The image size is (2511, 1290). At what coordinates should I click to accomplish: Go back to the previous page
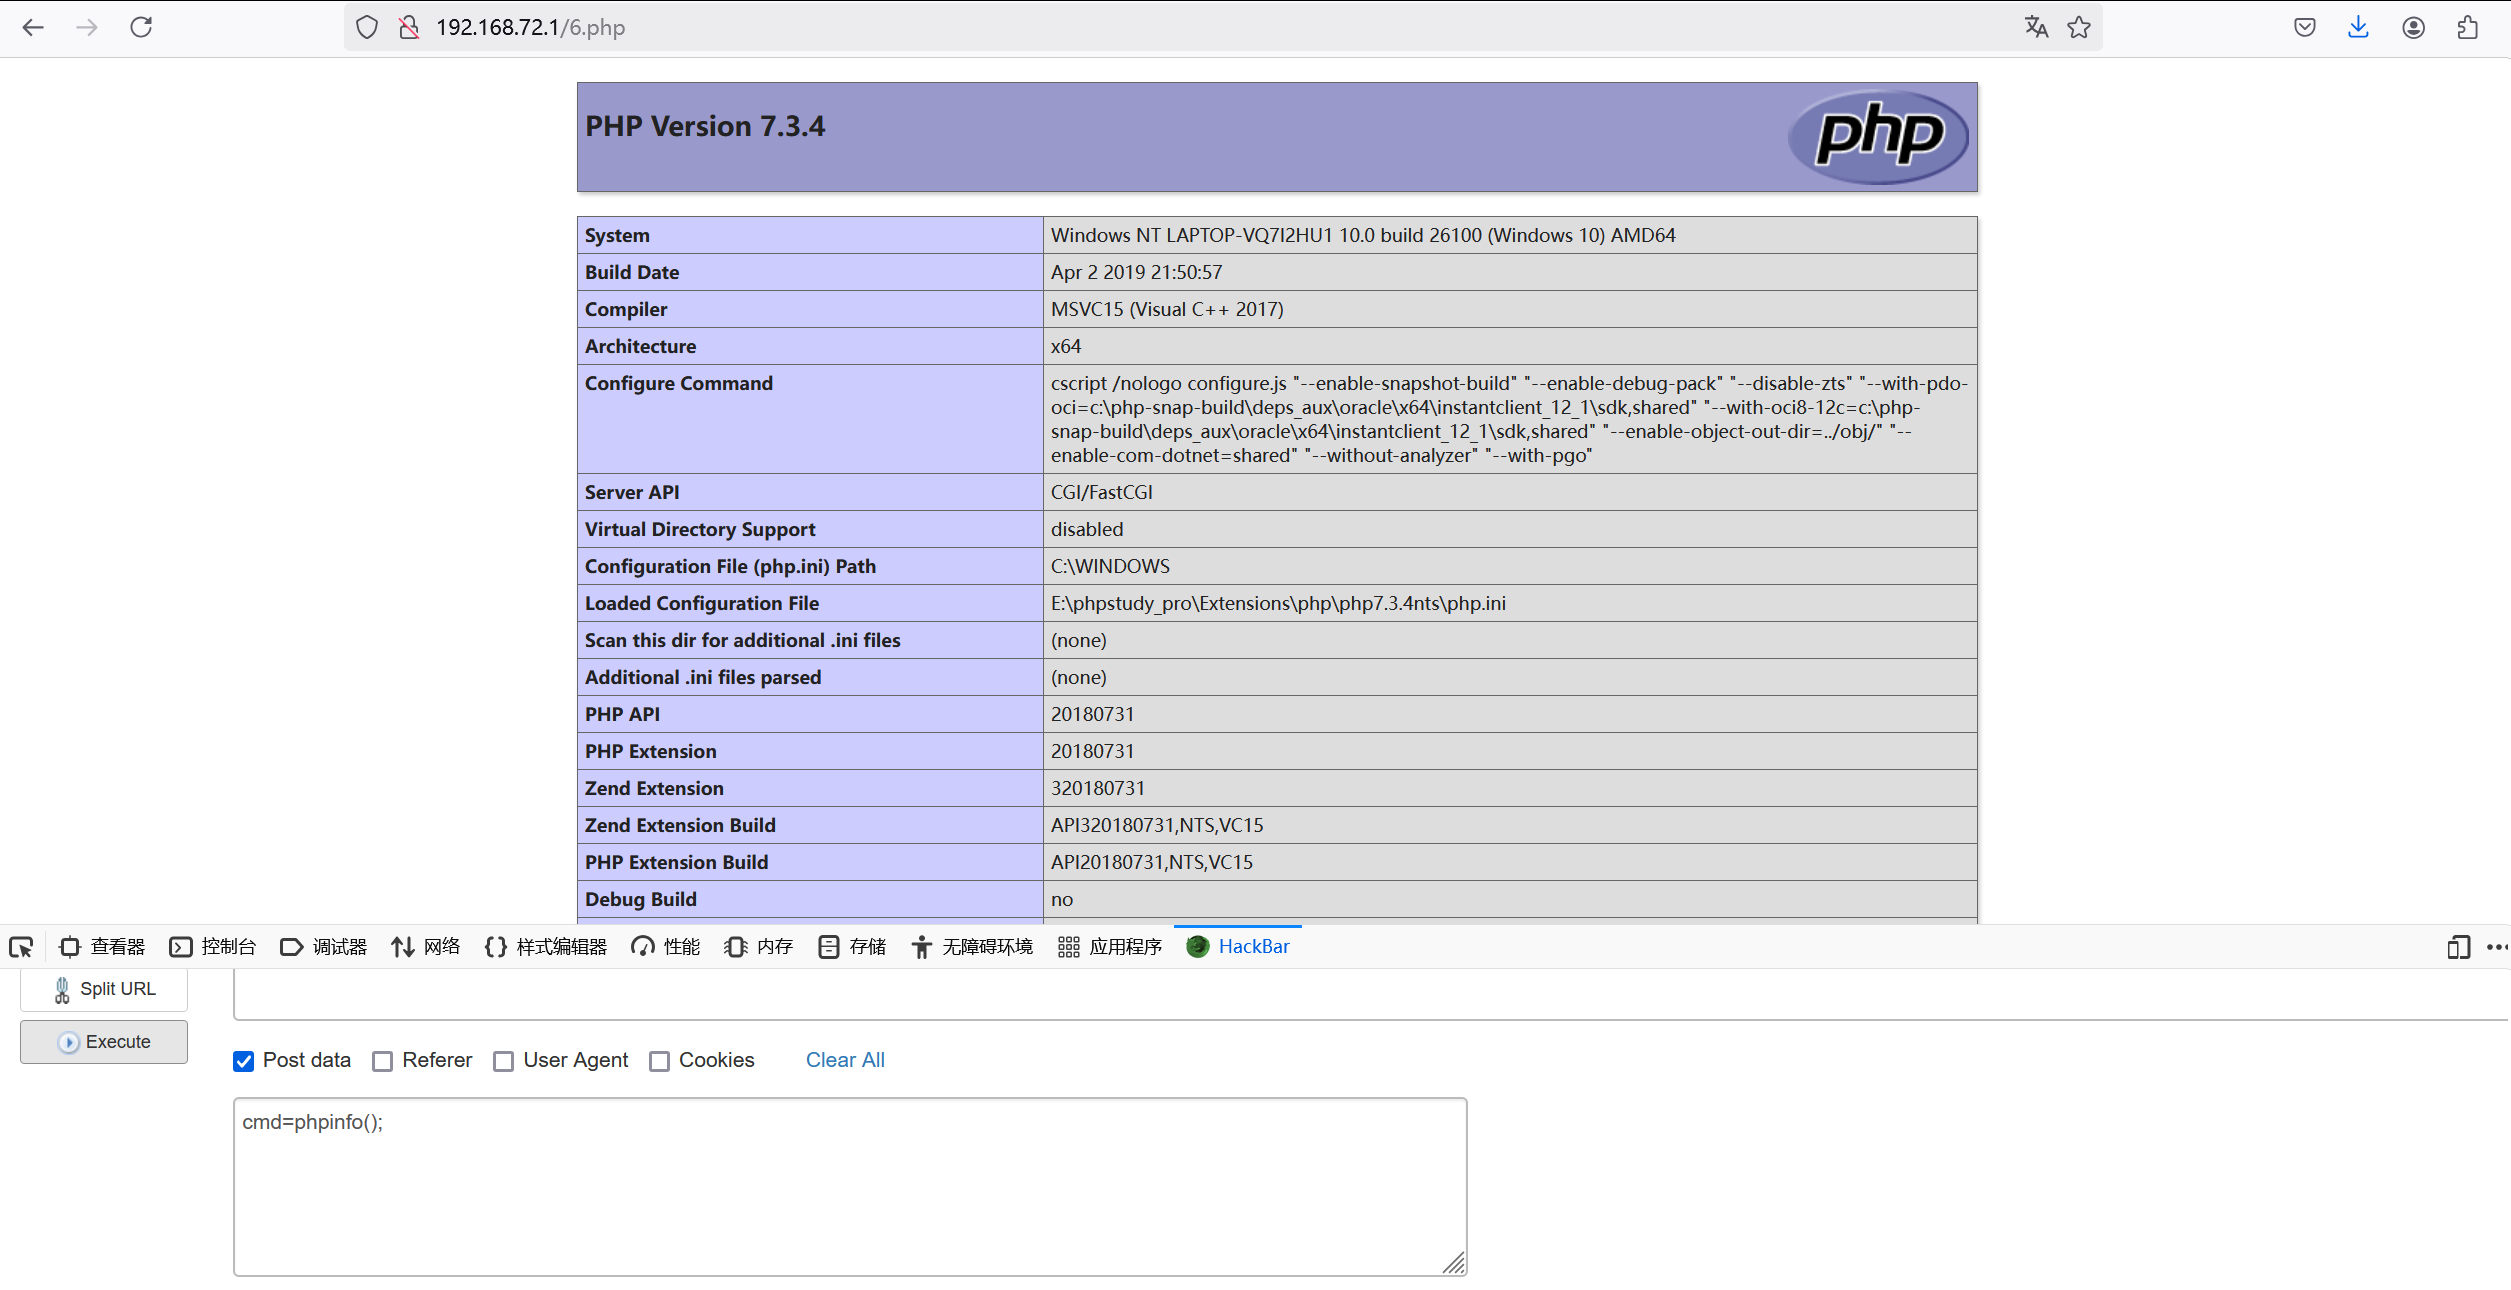(33, 27)
